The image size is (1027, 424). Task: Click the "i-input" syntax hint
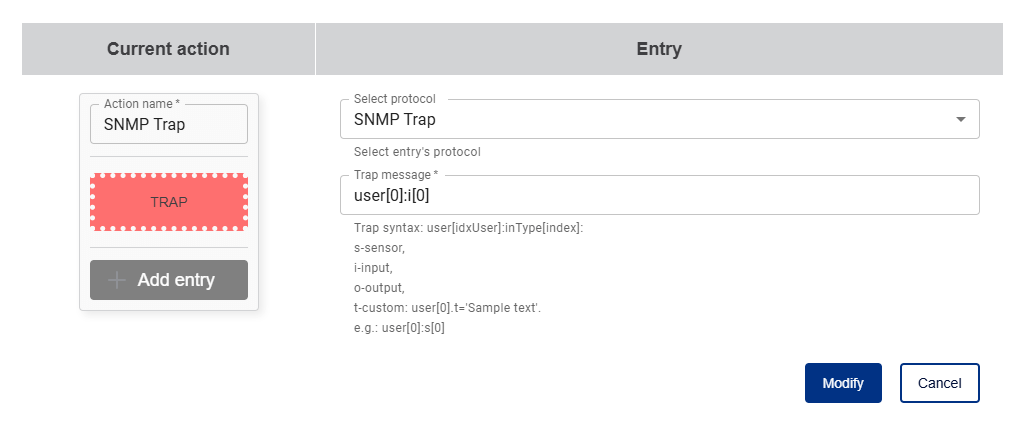[x=368, y=268]
